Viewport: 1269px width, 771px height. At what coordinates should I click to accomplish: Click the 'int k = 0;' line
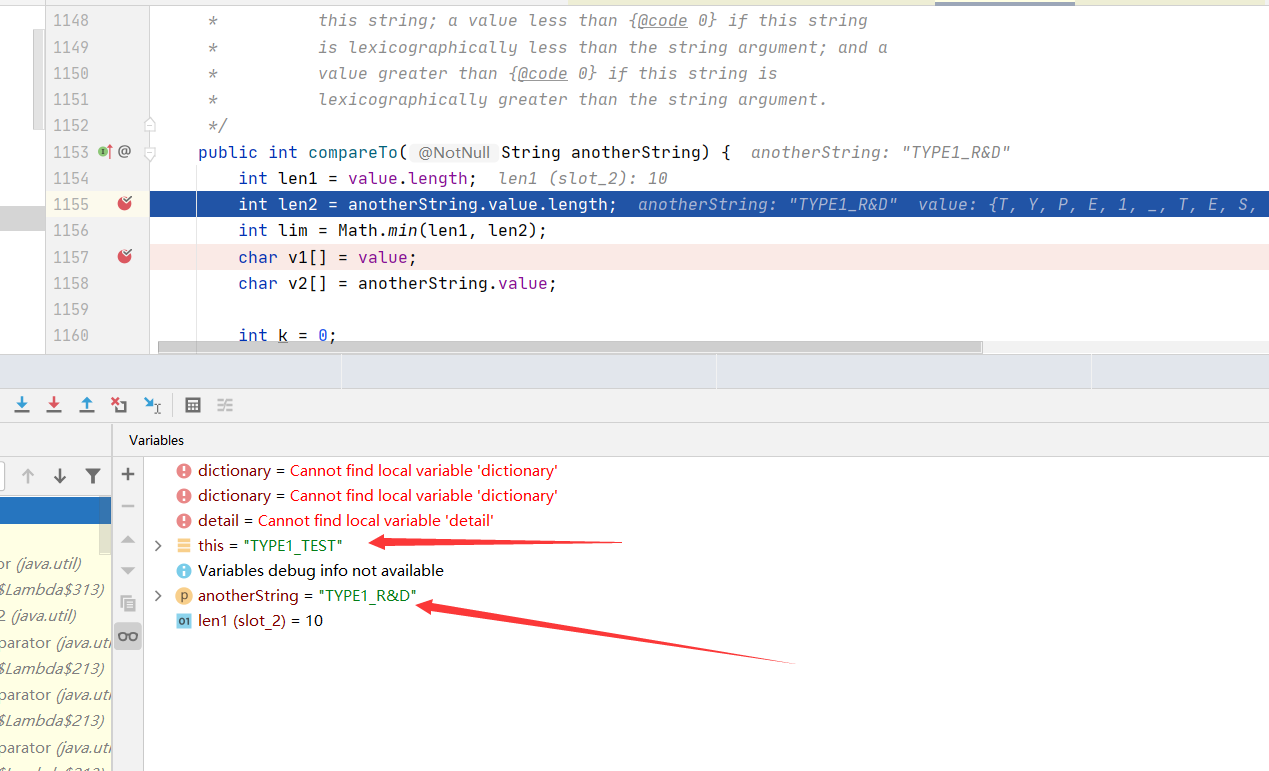(x=287, y=335)
